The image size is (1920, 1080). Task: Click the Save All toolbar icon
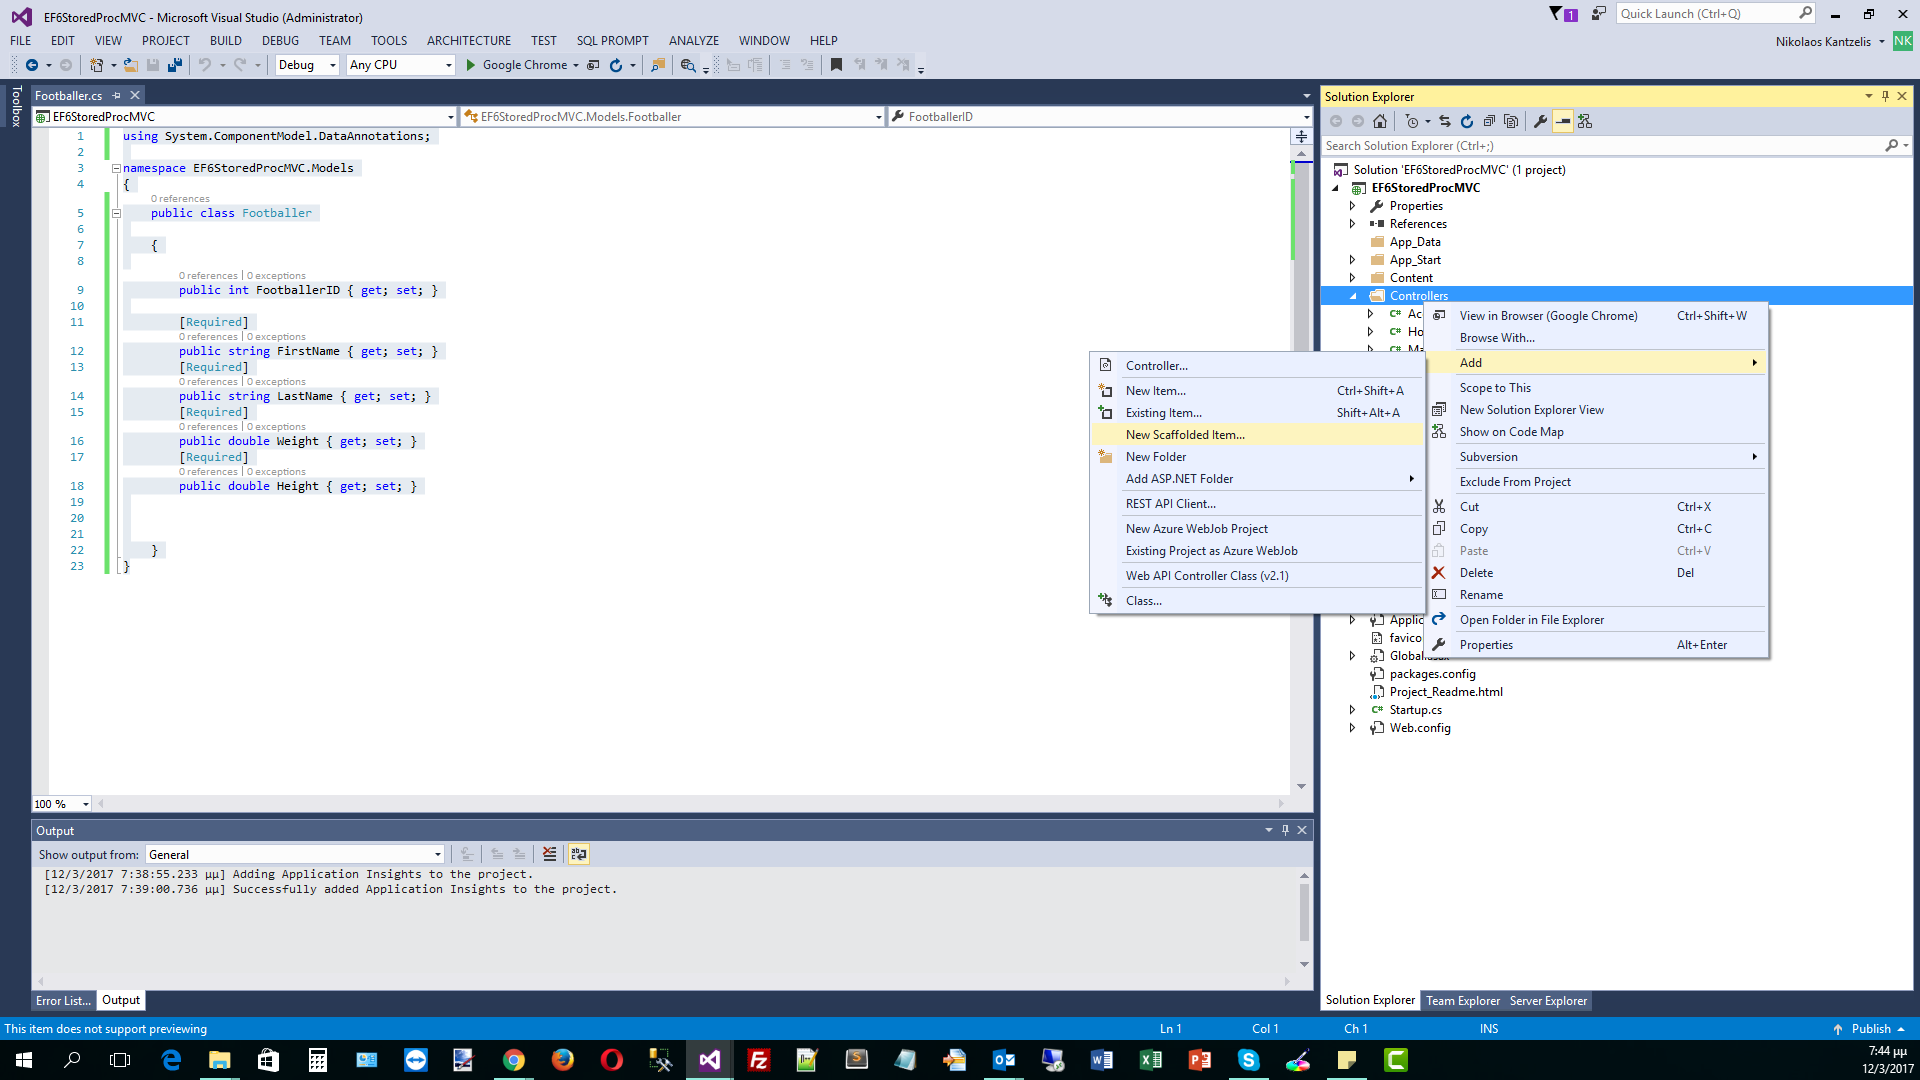[x=175, y=65]
